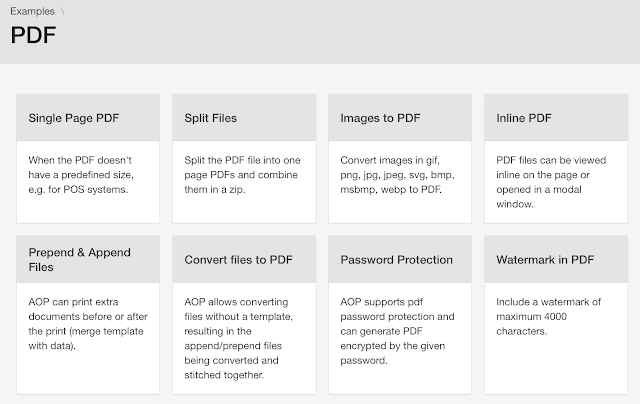Open the Convert files to PDF card
This screenshot has height=404, width=640.
tap(244, 315)
